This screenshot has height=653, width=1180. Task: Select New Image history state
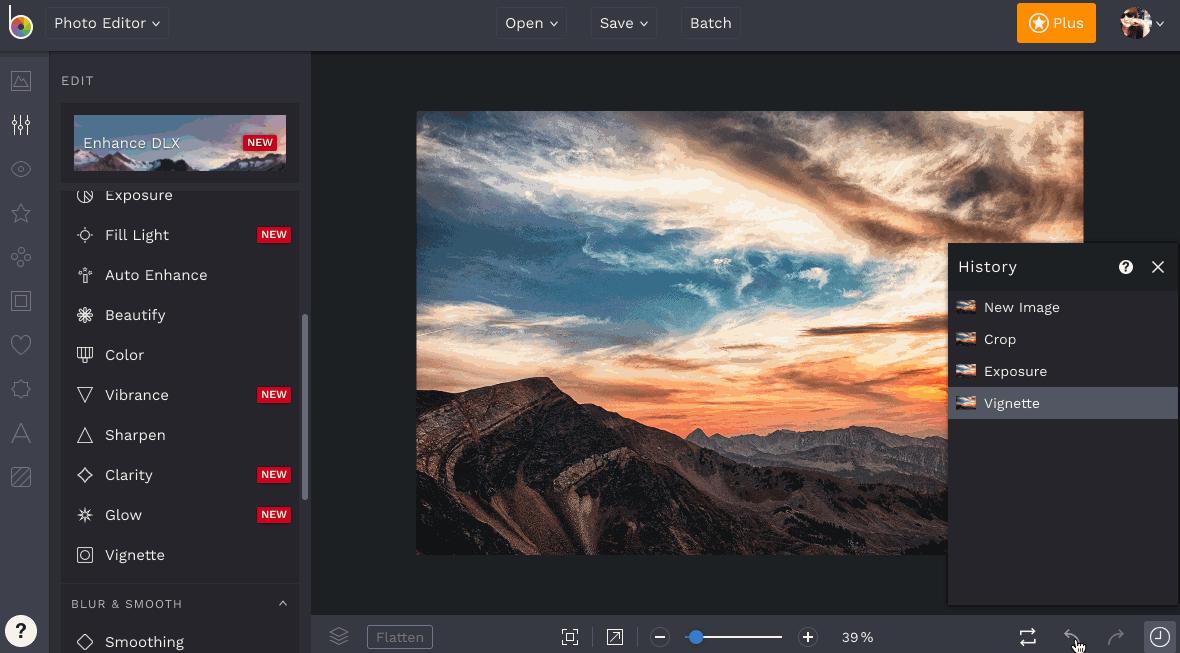click(x=1063, y=307)
